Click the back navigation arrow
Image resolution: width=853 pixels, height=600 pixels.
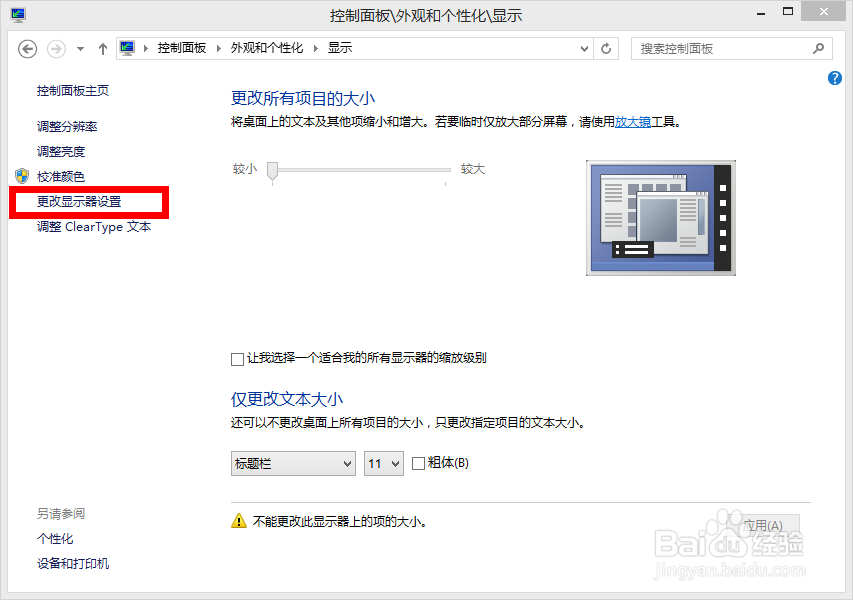[27, 48]
